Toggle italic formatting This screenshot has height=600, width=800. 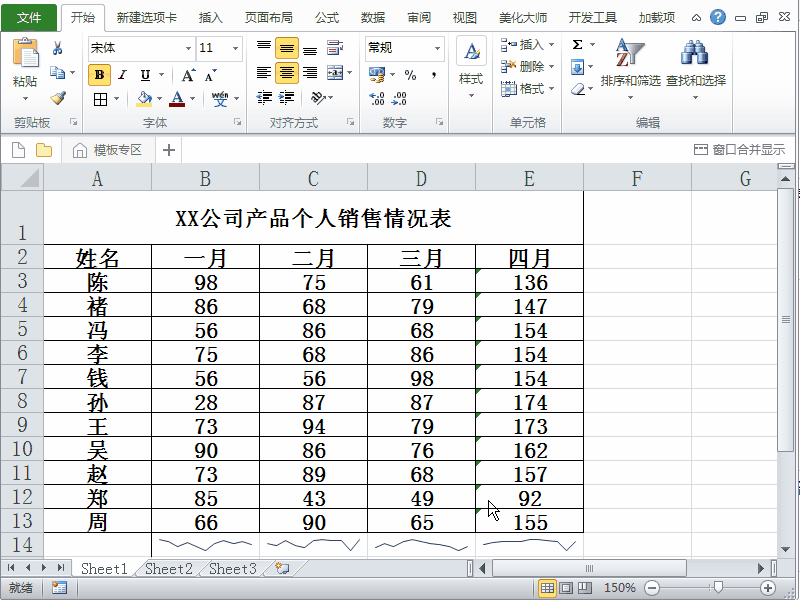point(122,74)
